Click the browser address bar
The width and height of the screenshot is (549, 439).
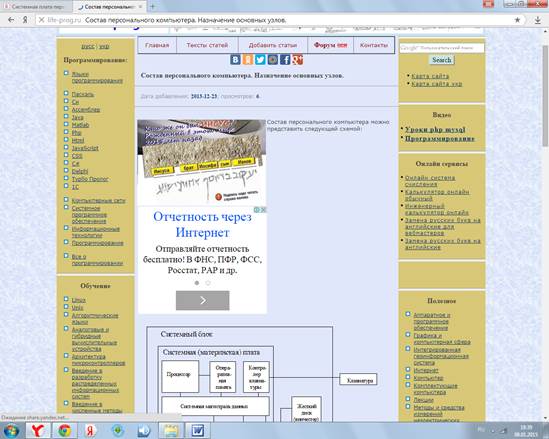pyautogui.click(x=280, y=20)
